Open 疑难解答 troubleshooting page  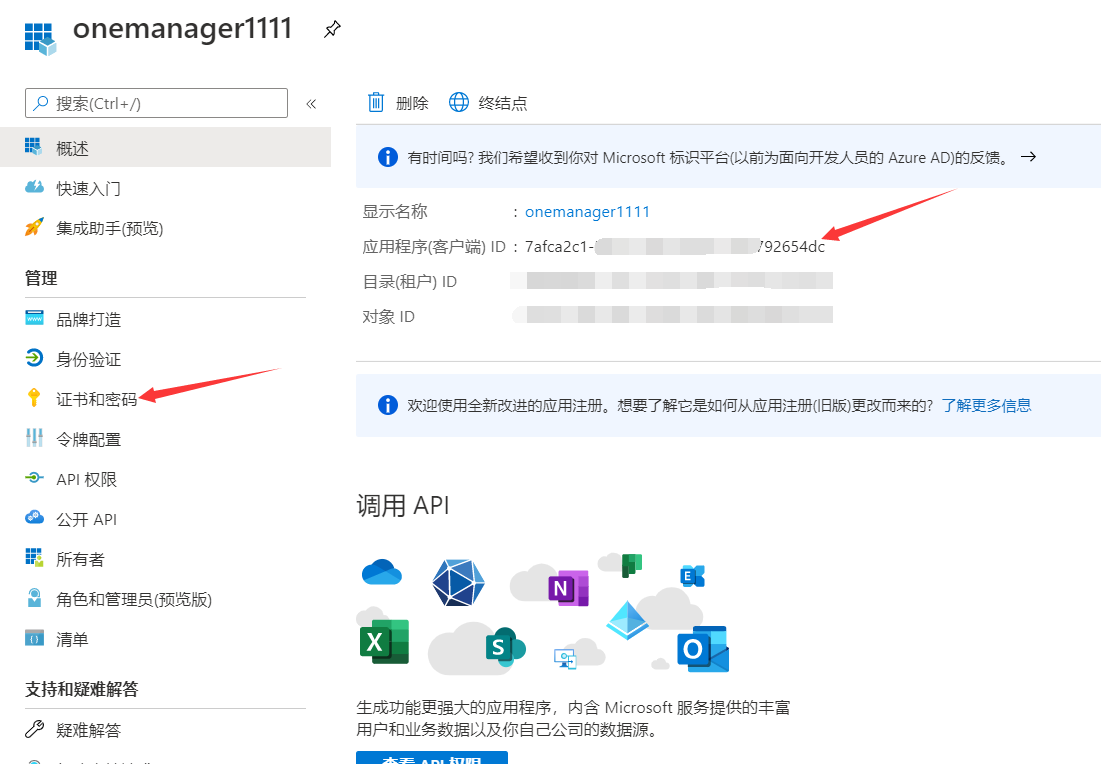tap(88, 730)
